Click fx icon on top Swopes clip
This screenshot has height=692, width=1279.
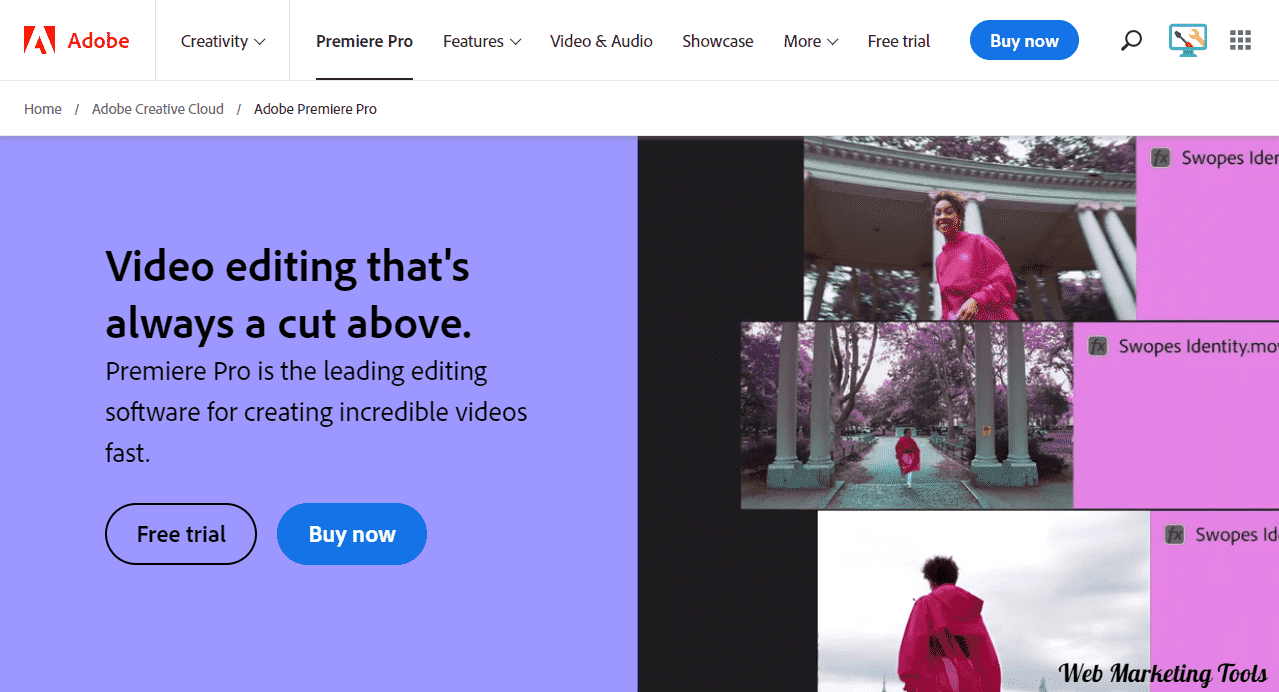[1160, 157]
